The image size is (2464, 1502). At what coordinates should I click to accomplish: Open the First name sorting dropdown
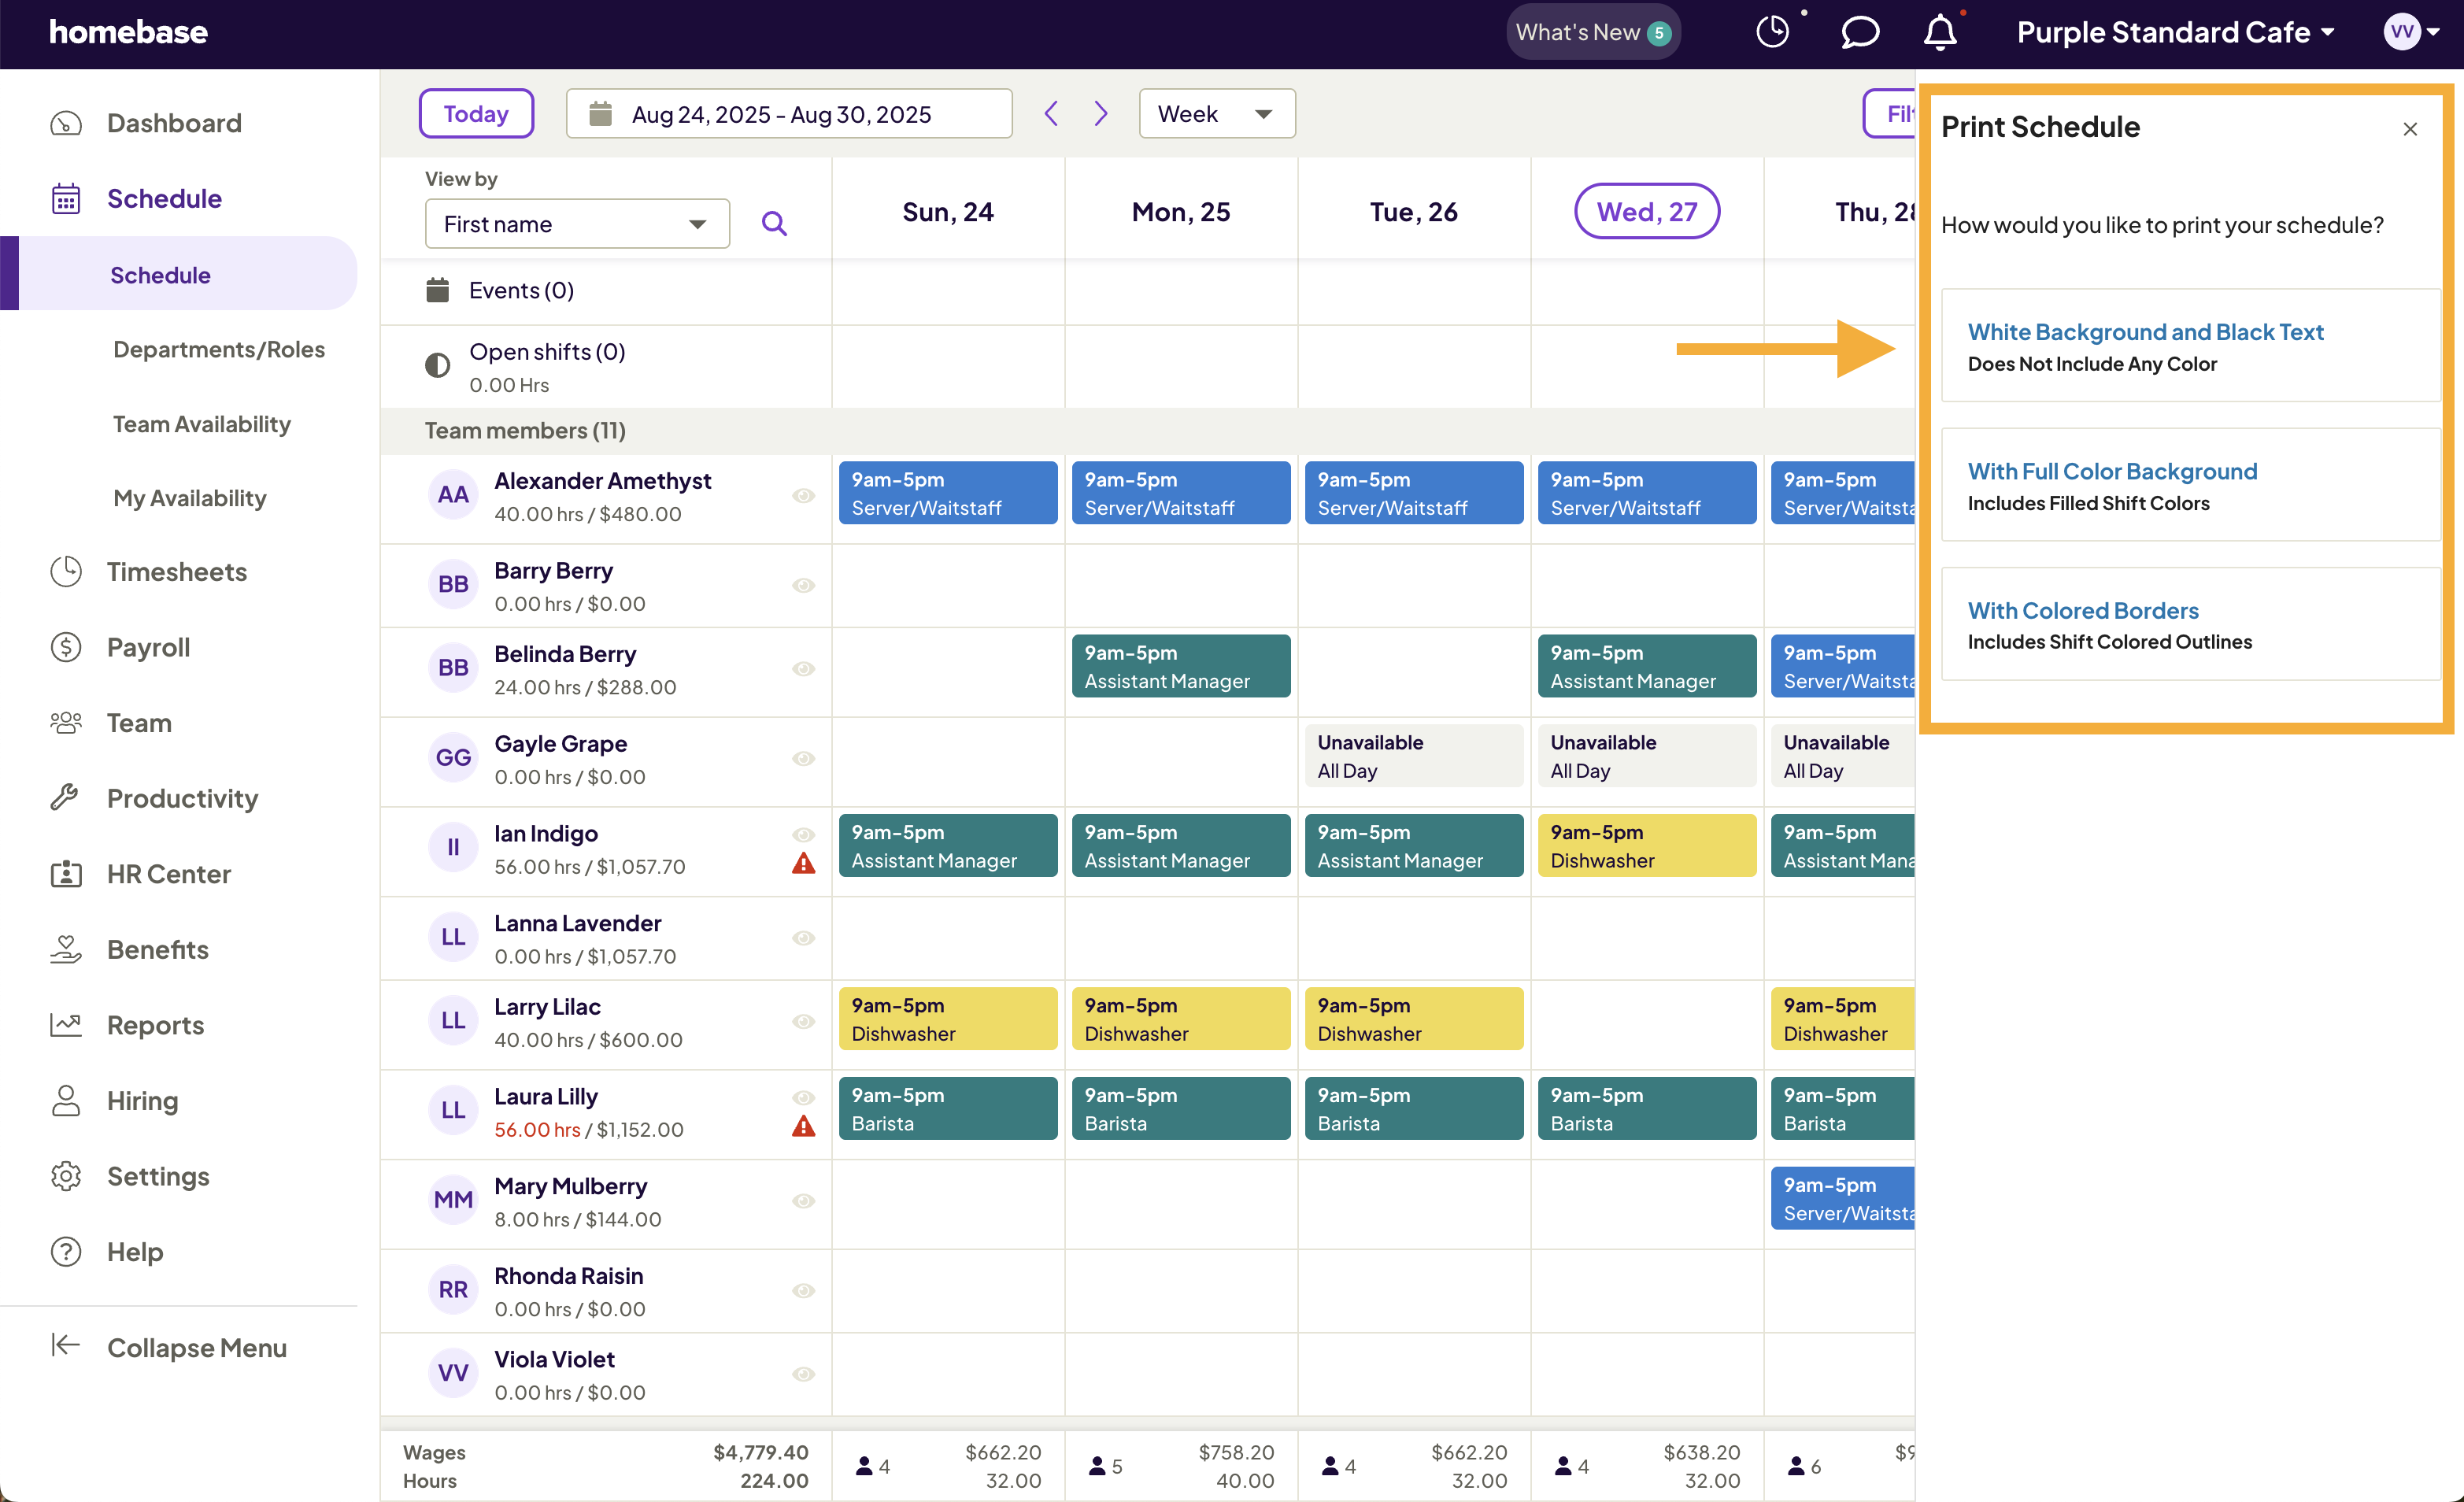point(577,223)
